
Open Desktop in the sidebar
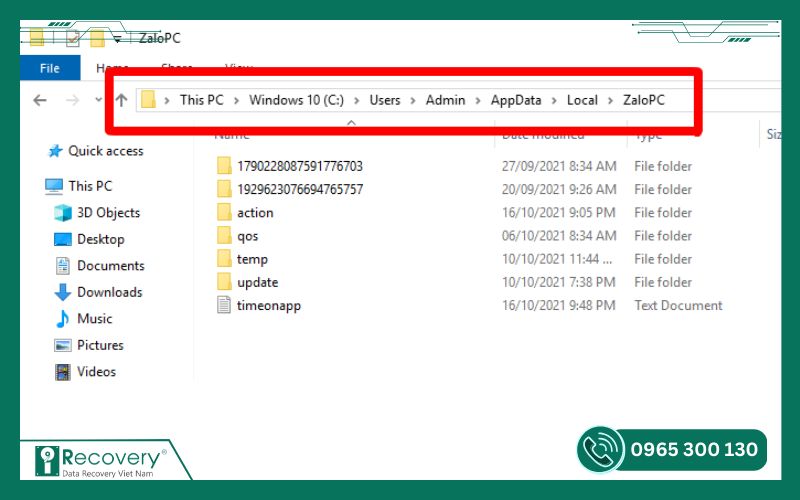(101, 239)
